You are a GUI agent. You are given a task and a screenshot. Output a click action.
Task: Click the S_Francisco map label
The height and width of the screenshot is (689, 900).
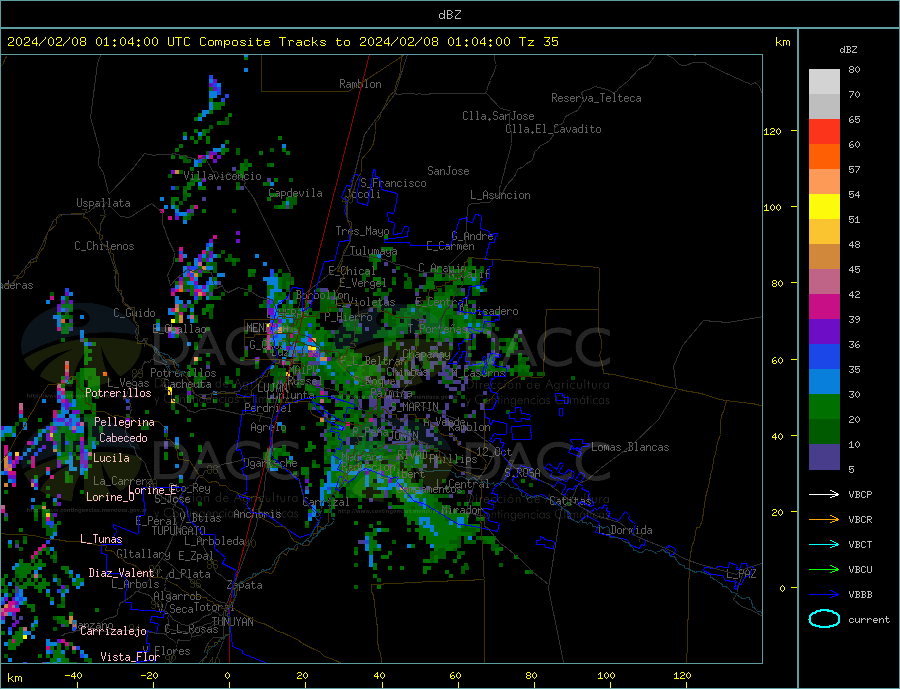[x=393, y=183]
